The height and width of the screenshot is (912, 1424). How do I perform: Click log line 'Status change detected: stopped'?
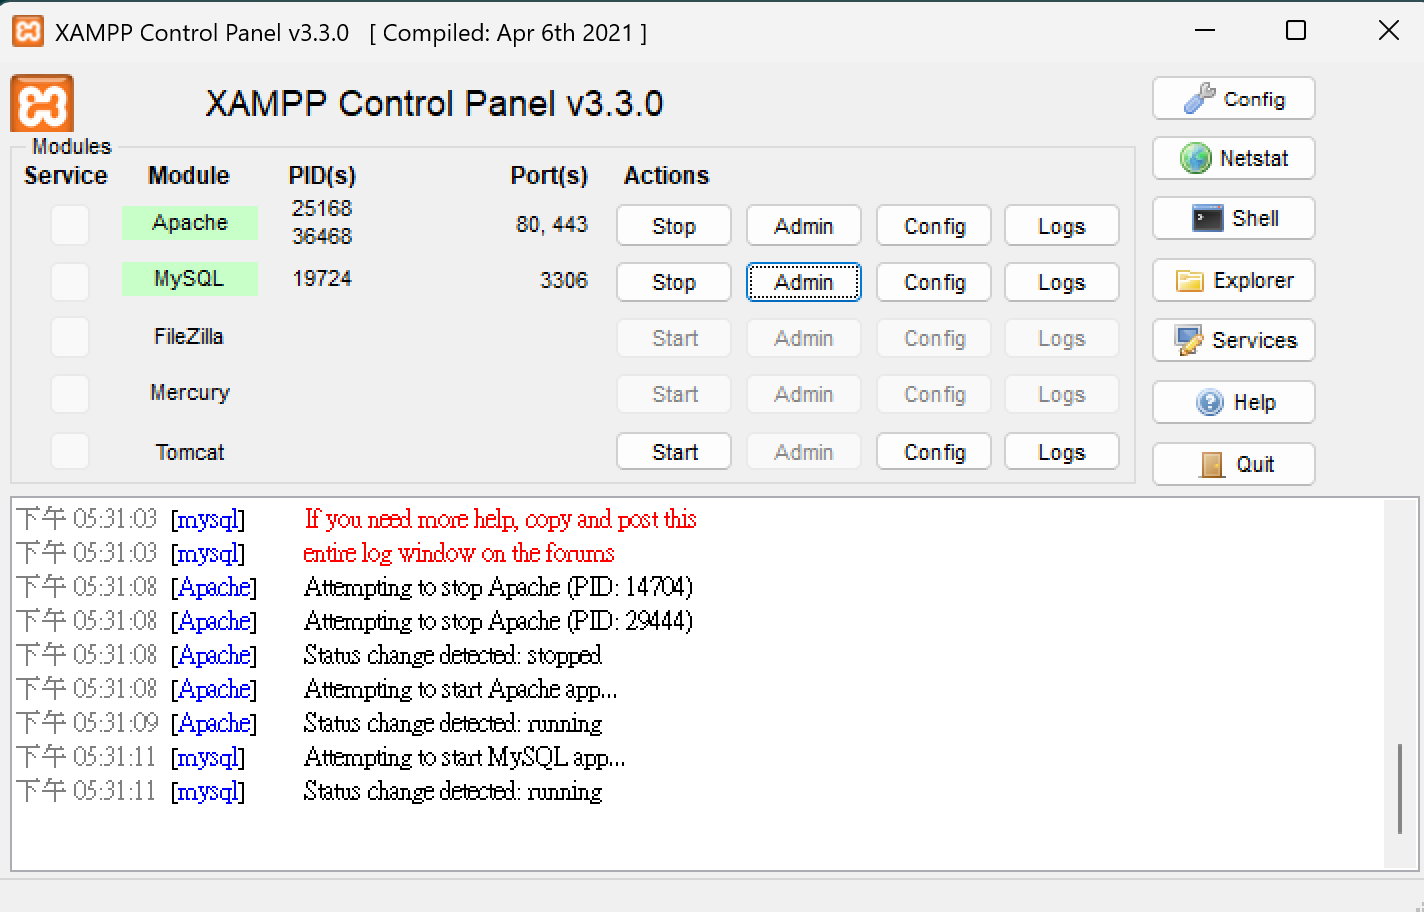pyautogui.click(x=452, y=655)
